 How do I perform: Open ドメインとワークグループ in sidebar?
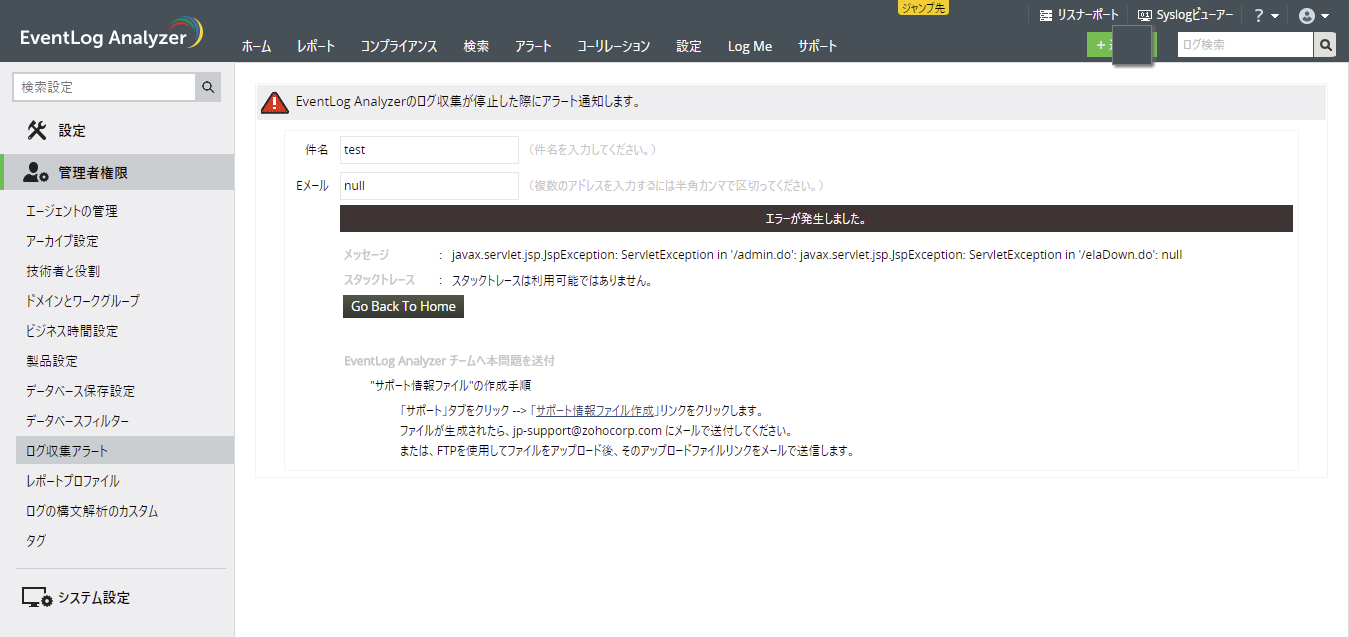(83, 301)
